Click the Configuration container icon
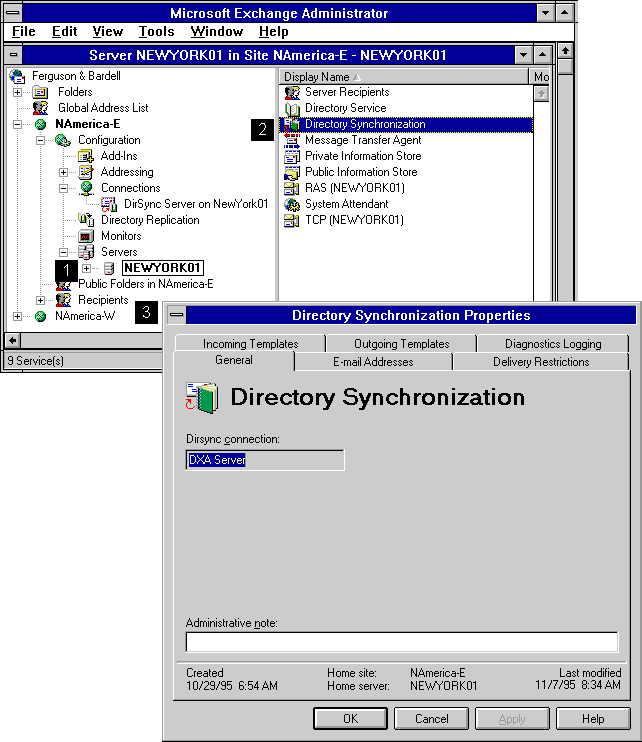Image resolution: width=642 pixels, height=742 pixels. (63, 140)
